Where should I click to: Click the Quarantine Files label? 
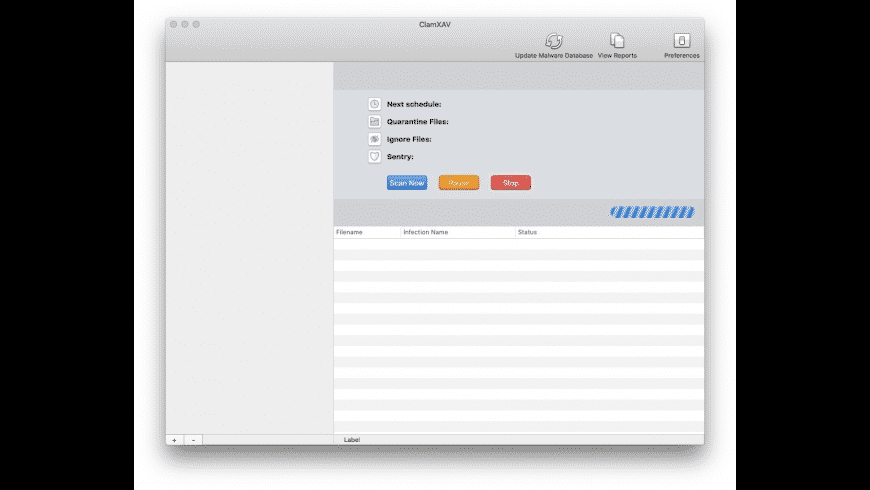tap(418, 122)
